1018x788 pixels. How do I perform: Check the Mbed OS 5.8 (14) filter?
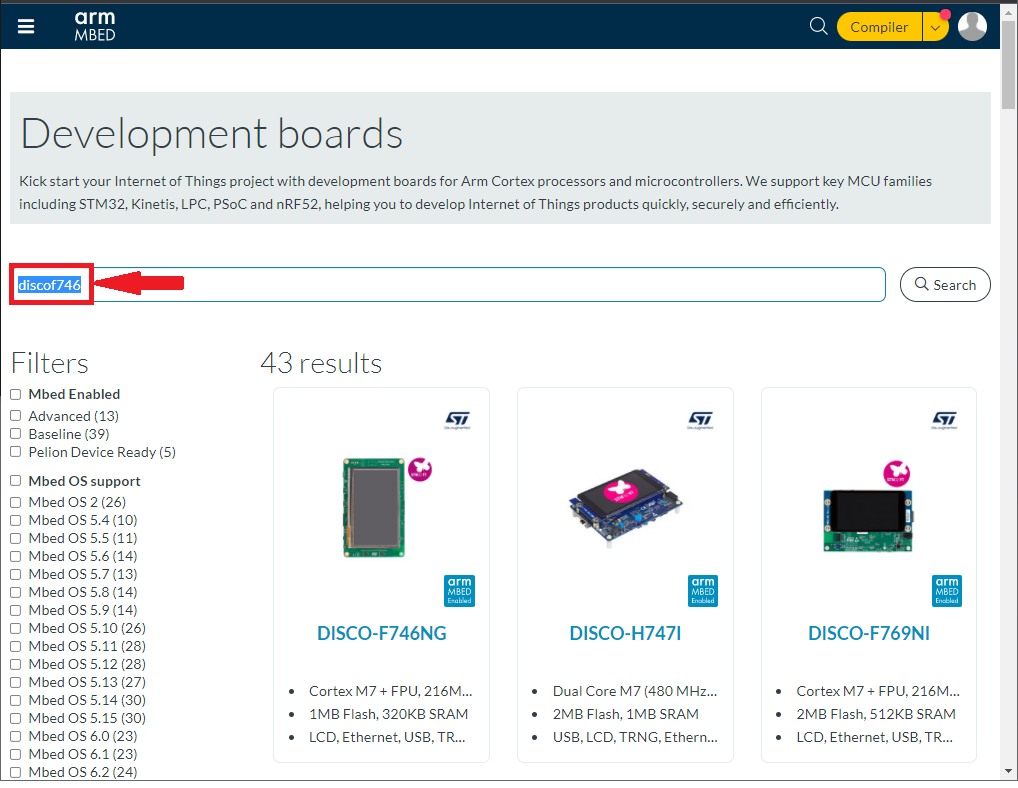coord(16,592)
